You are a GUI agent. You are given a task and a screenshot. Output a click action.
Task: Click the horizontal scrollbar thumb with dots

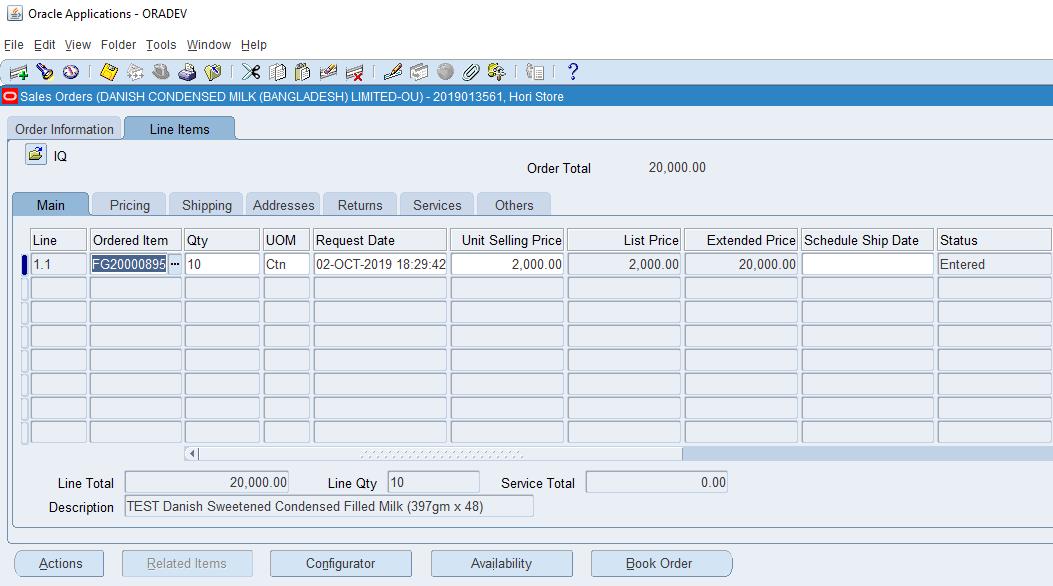[x=441, y=454]
